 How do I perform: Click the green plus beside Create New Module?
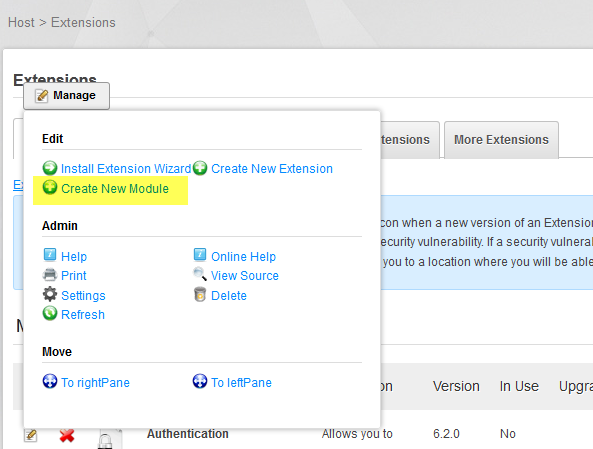point(50,187)
